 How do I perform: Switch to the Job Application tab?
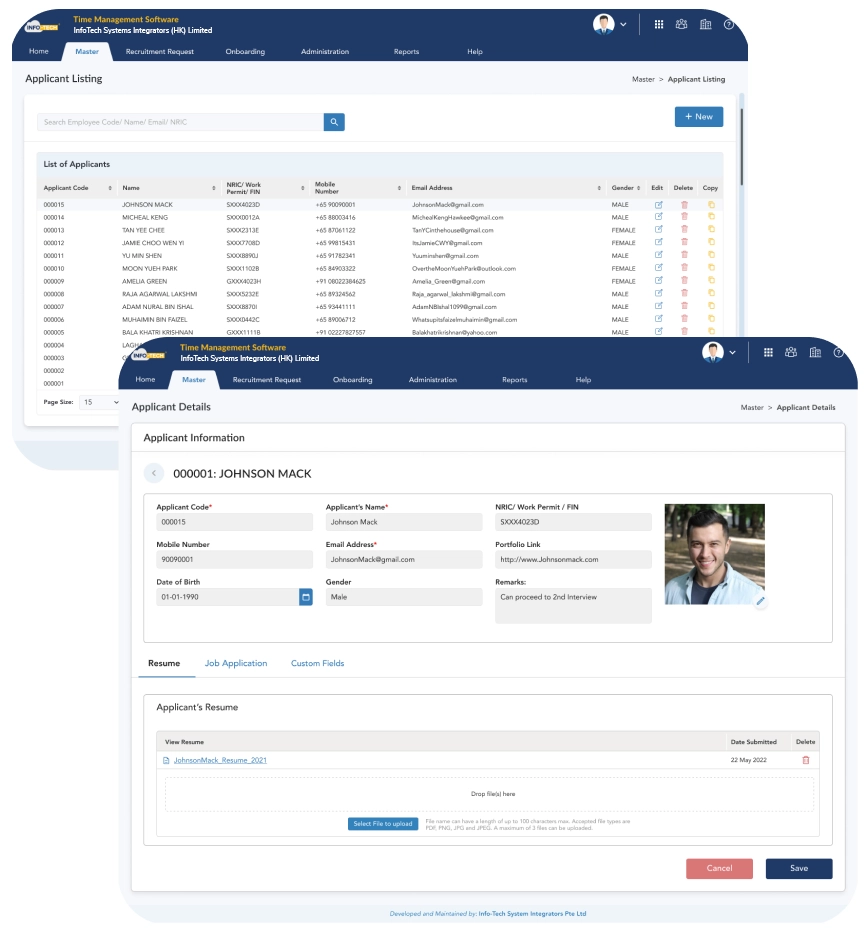click(236, 663)
